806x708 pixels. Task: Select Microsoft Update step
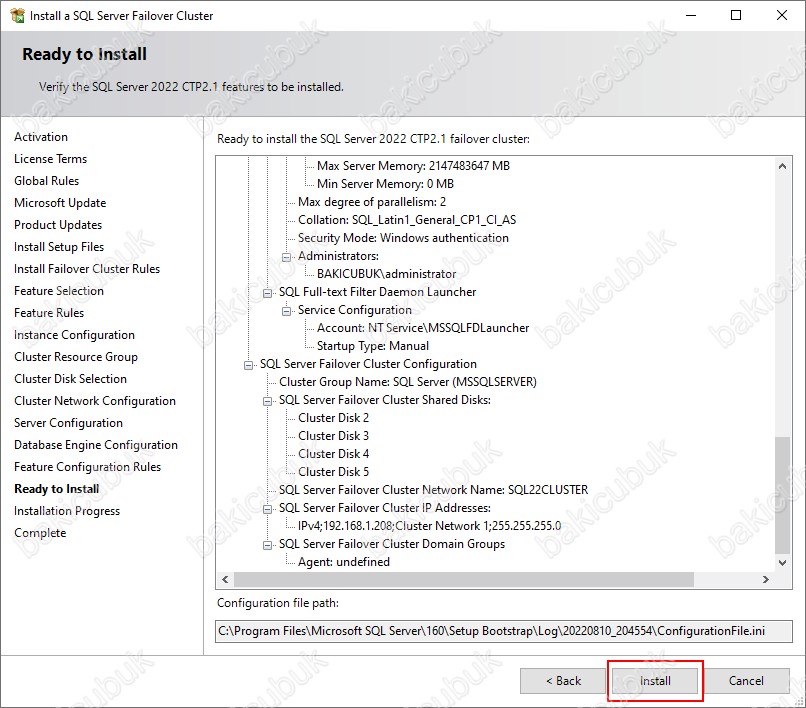tap(60, 203)
